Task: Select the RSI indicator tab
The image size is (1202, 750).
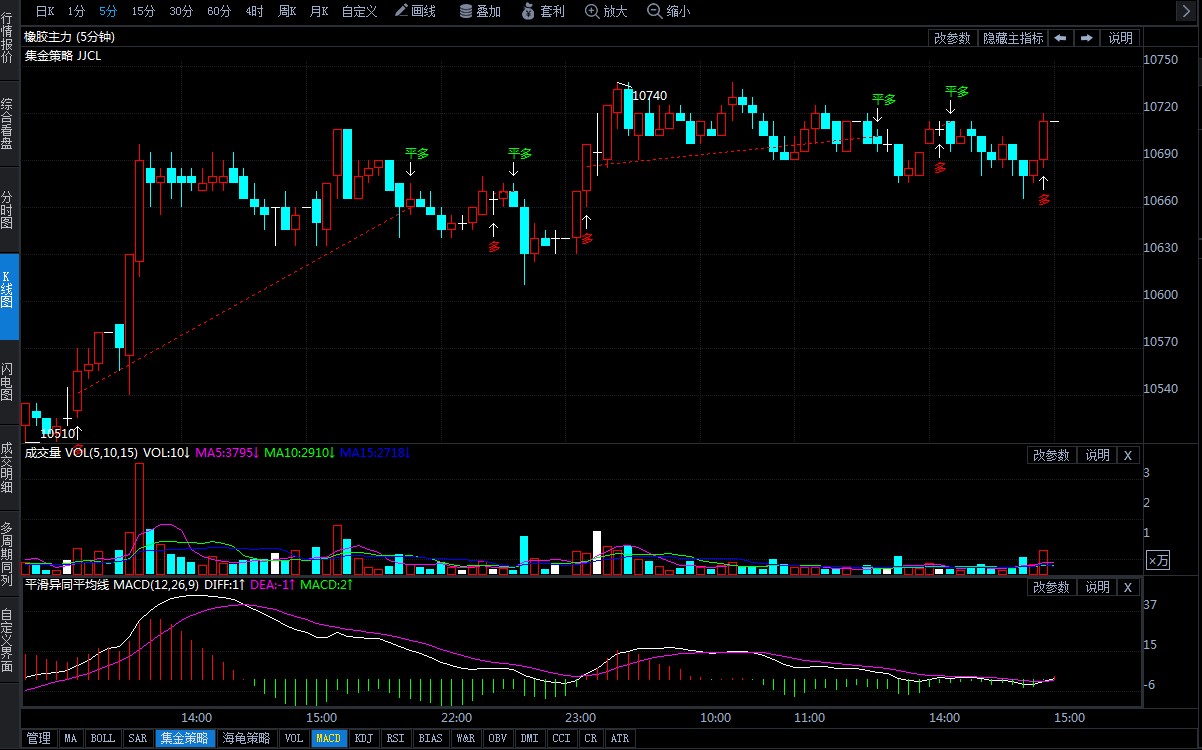Action: click(396, 739)
